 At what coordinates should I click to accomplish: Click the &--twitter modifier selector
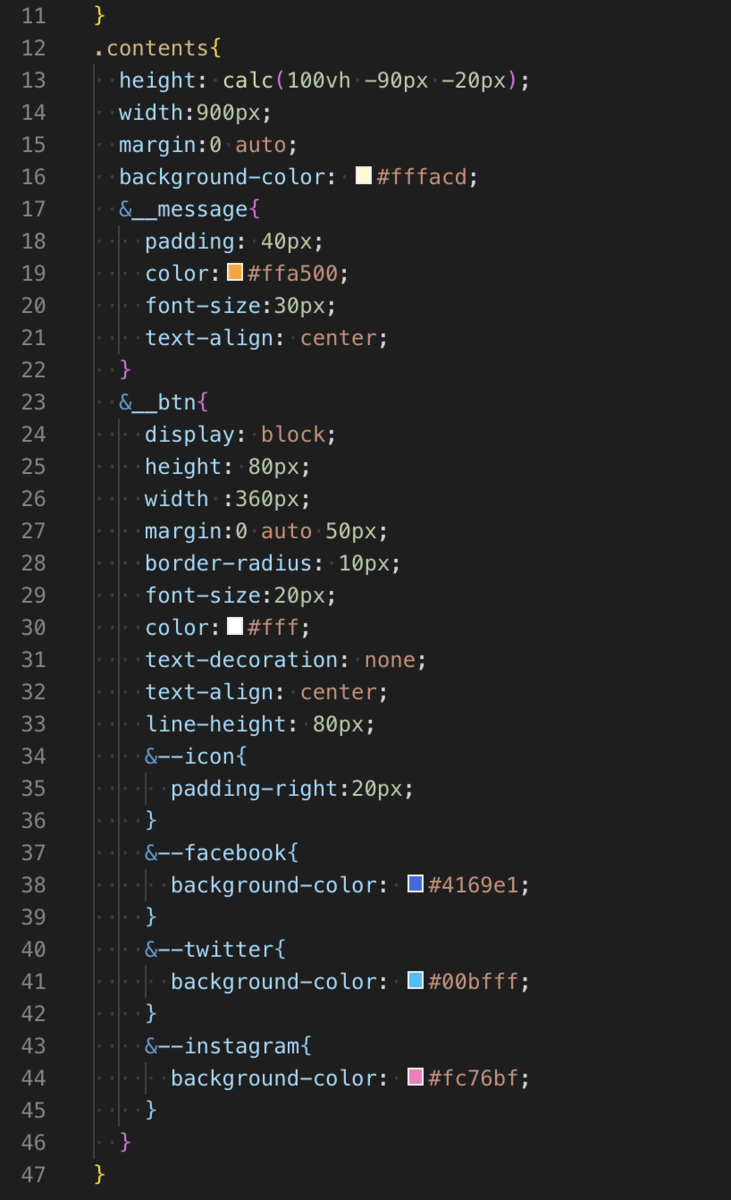pyautogui.click(x=209, y=949)
